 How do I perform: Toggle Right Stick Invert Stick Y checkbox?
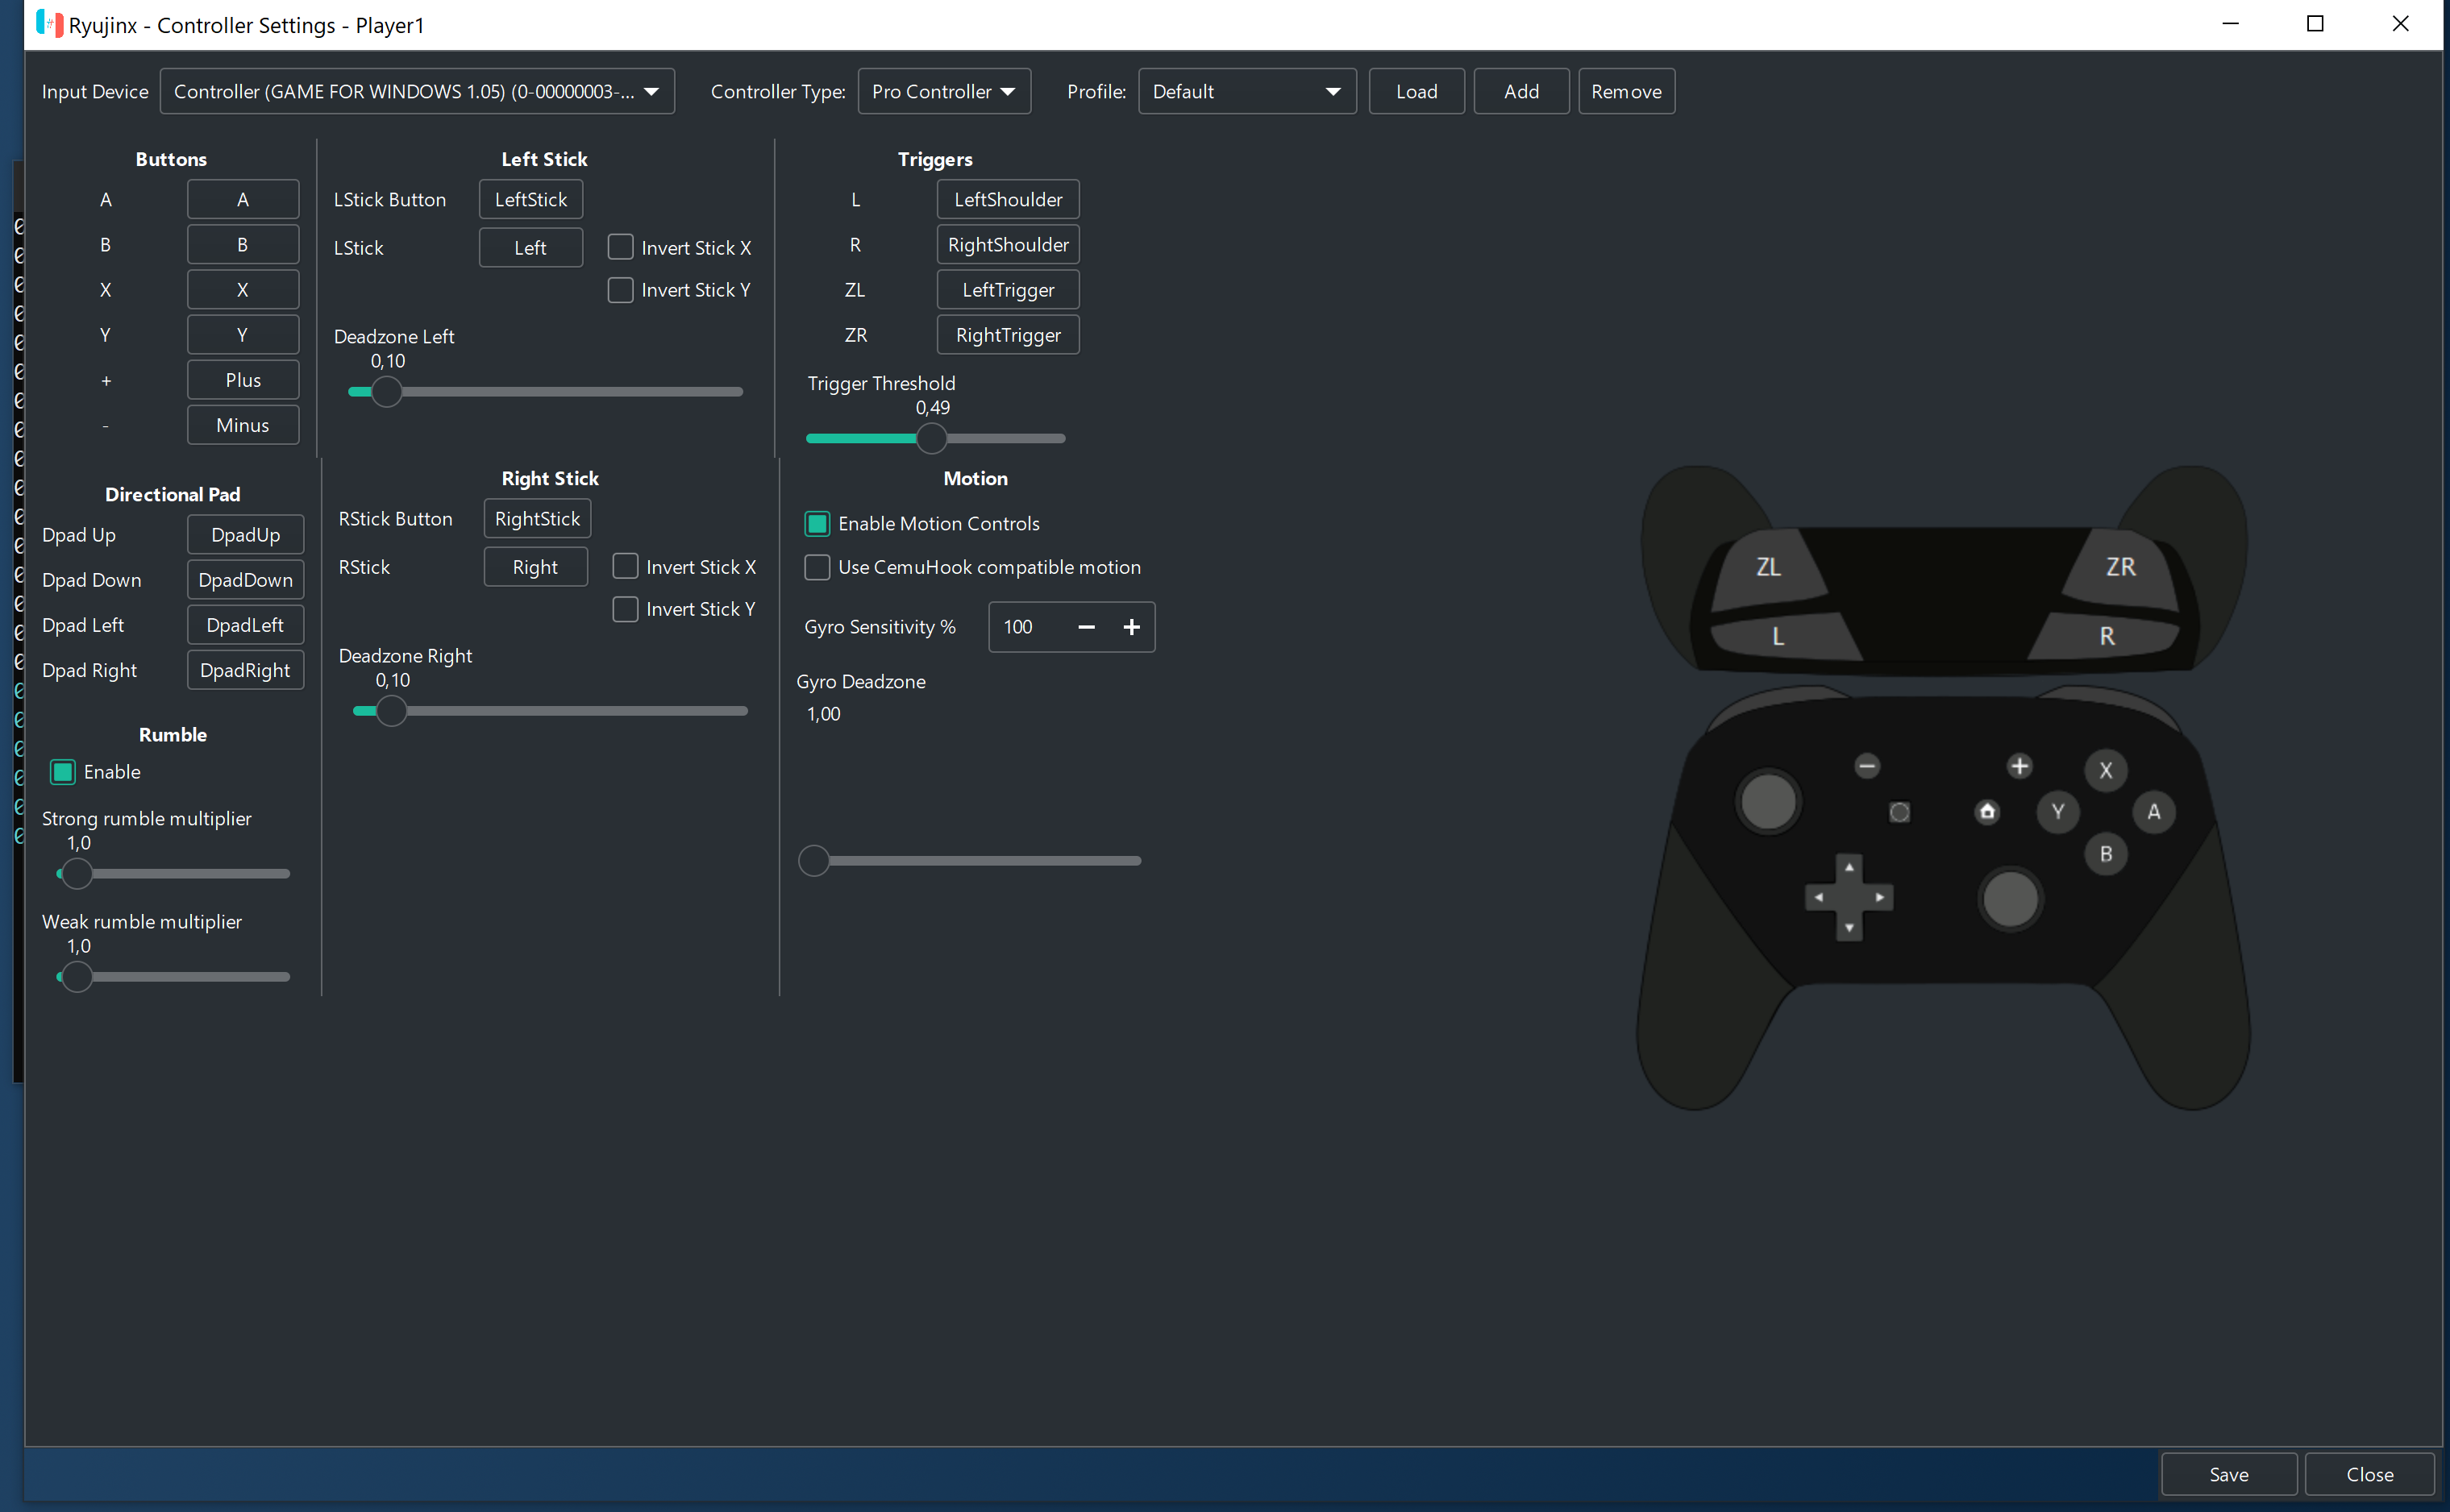click(625, 609)
